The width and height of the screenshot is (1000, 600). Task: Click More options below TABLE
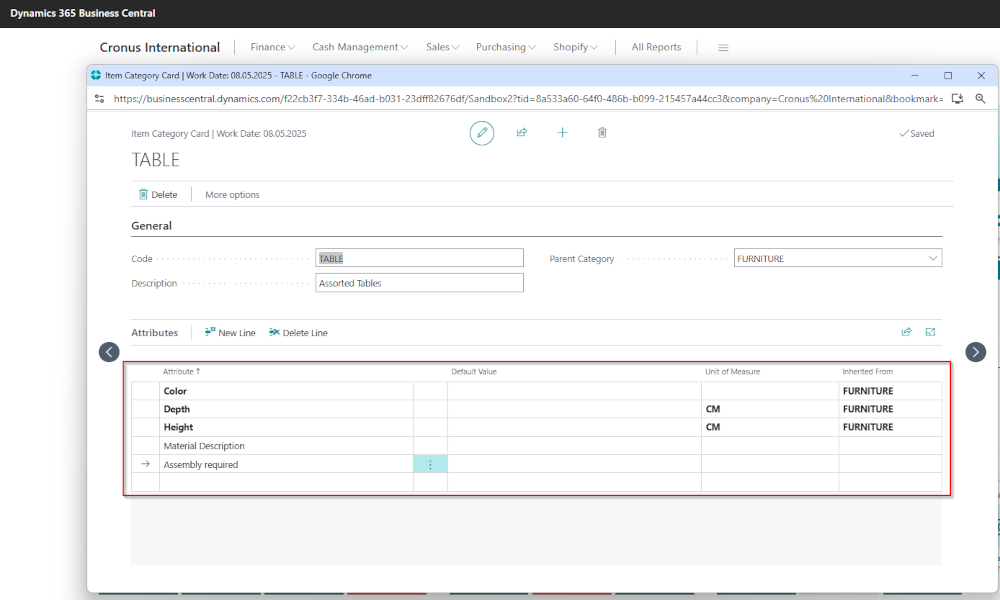[231, 194]
